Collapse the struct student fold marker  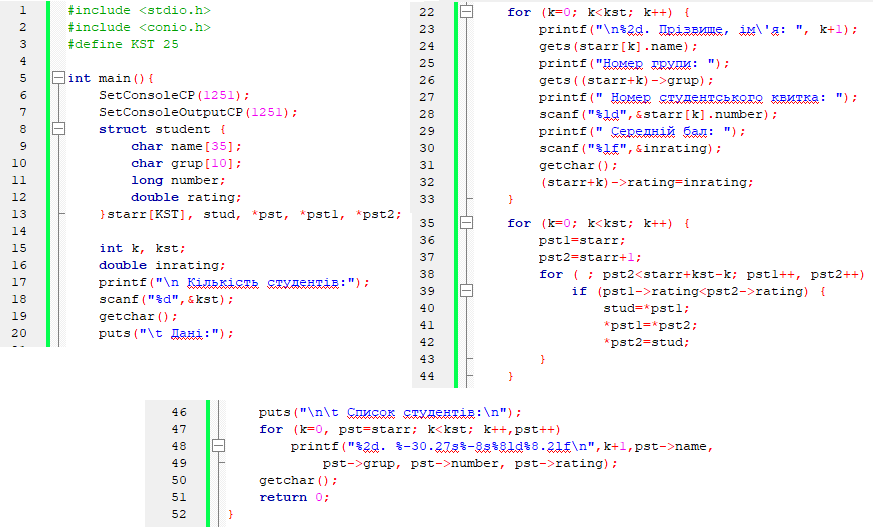pyautogui.click(x=58, y=129)
